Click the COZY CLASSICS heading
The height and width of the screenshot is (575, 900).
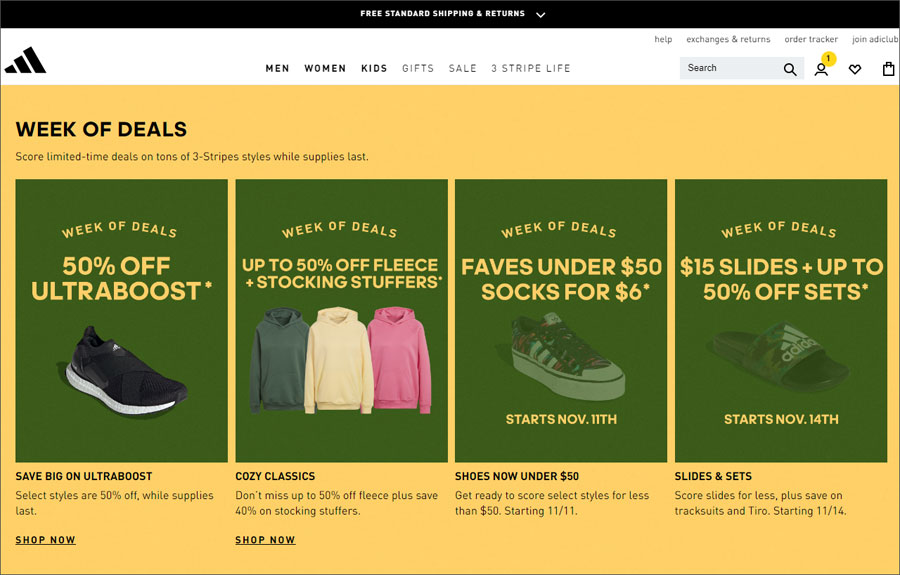click(275, 476)
